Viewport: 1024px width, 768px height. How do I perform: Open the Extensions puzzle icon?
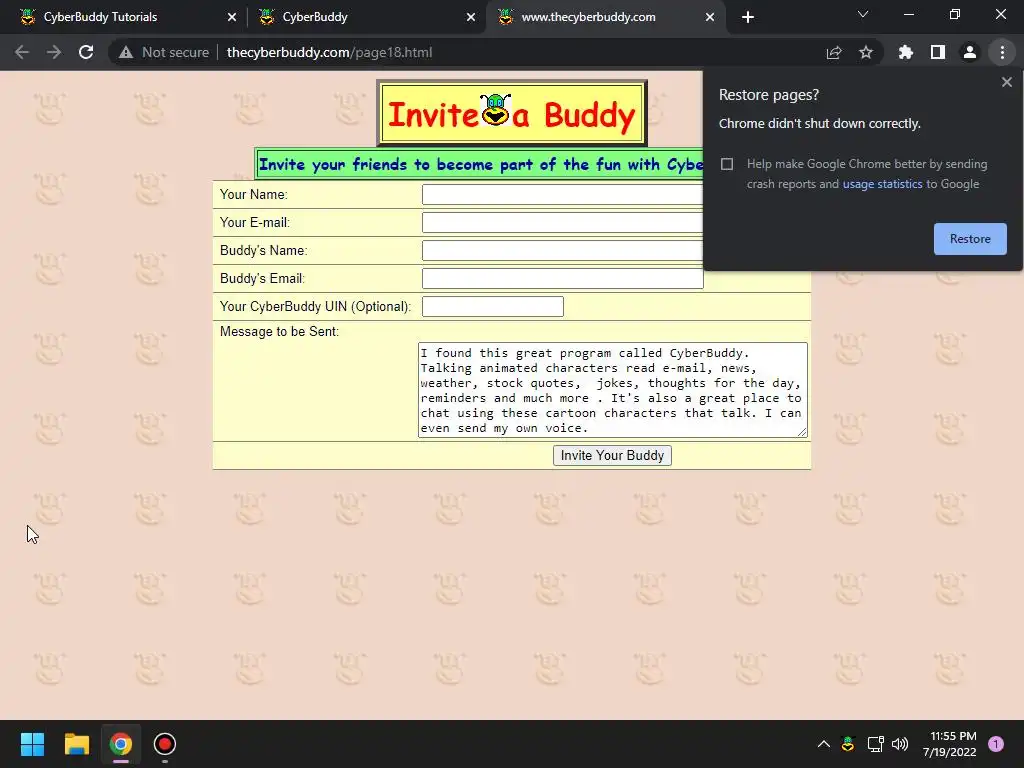(x=906, y=52)
